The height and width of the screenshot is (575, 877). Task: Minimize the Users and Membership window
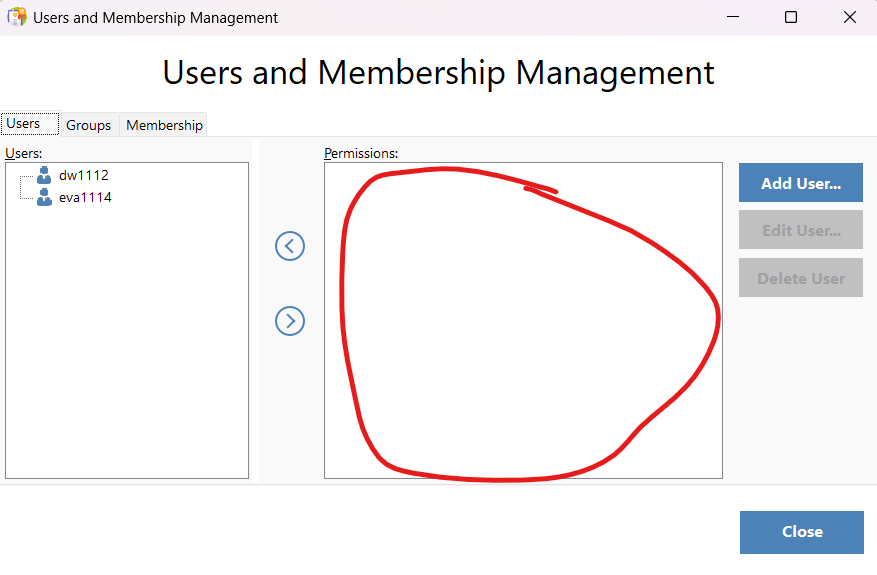[733, 17]
